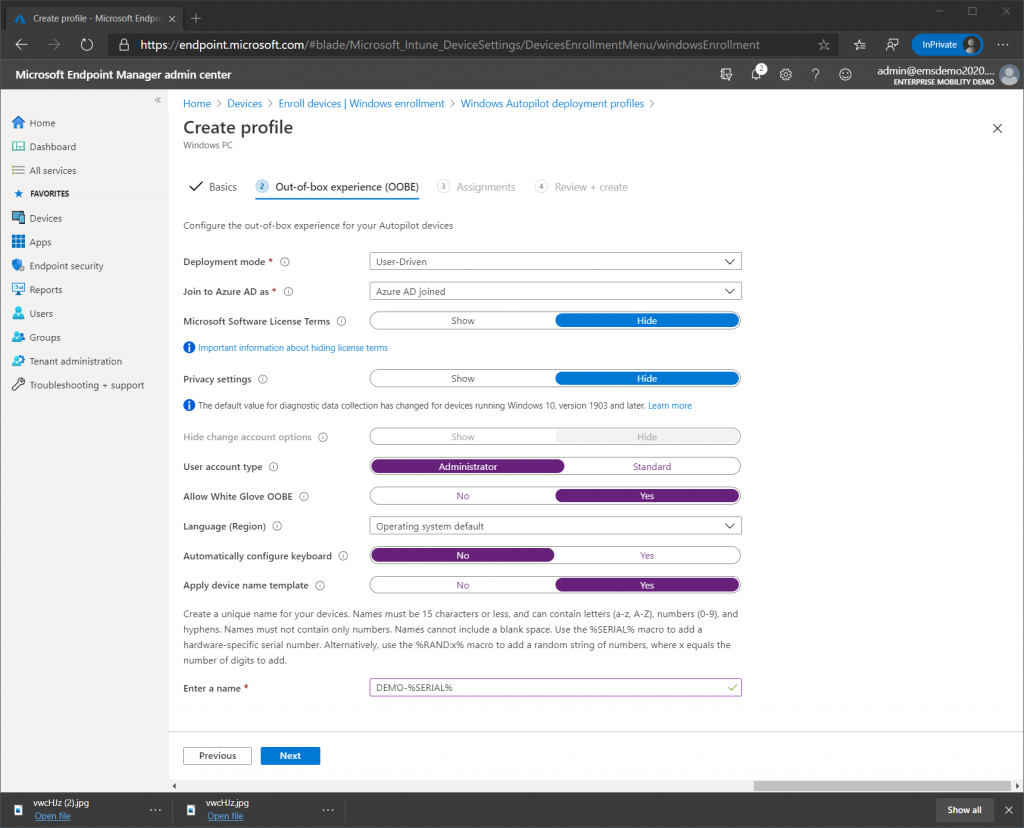The width and height of the screenshot is (1024, 828).
Task: Show info tooltip for Automatically configure keyboard
Action: (x=344, y=556)
